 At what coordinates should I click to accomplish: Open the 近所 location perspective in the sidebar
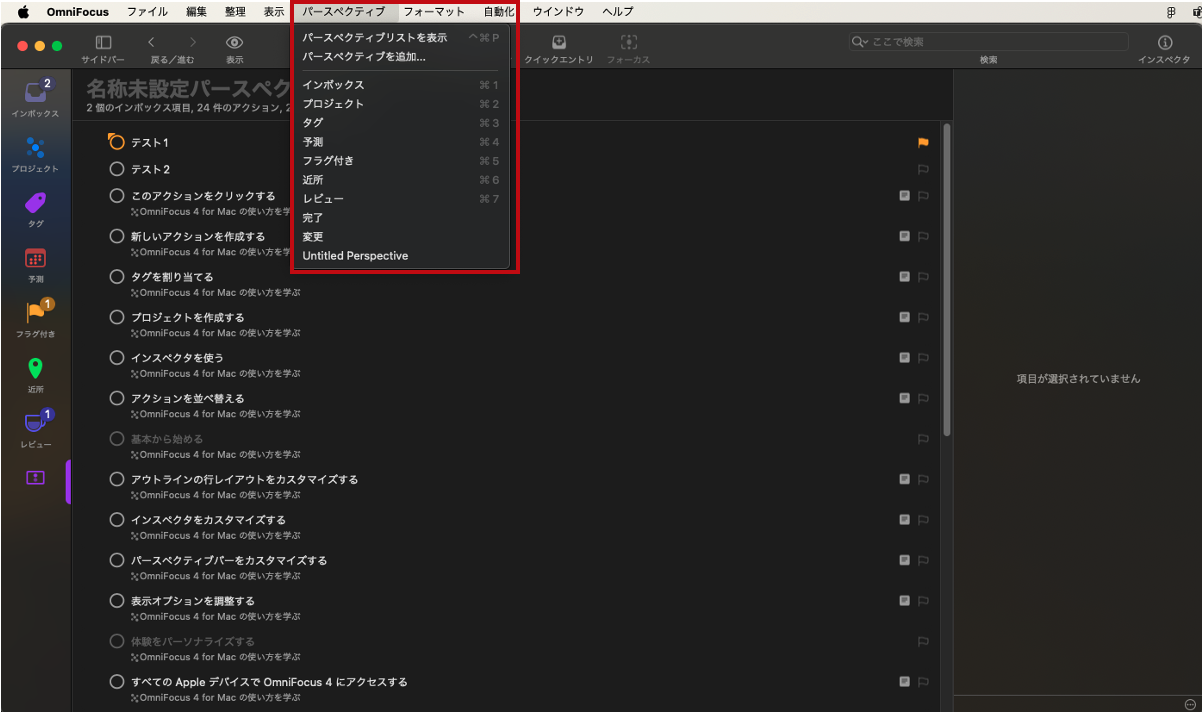pos(35,373)
